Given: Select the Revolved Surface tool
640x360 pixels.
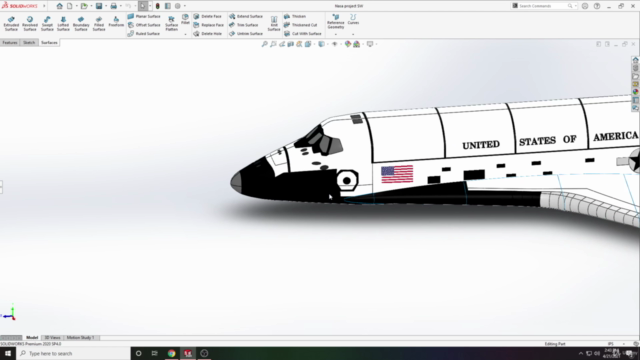Looking at the screenshot, I should [29, 24].
